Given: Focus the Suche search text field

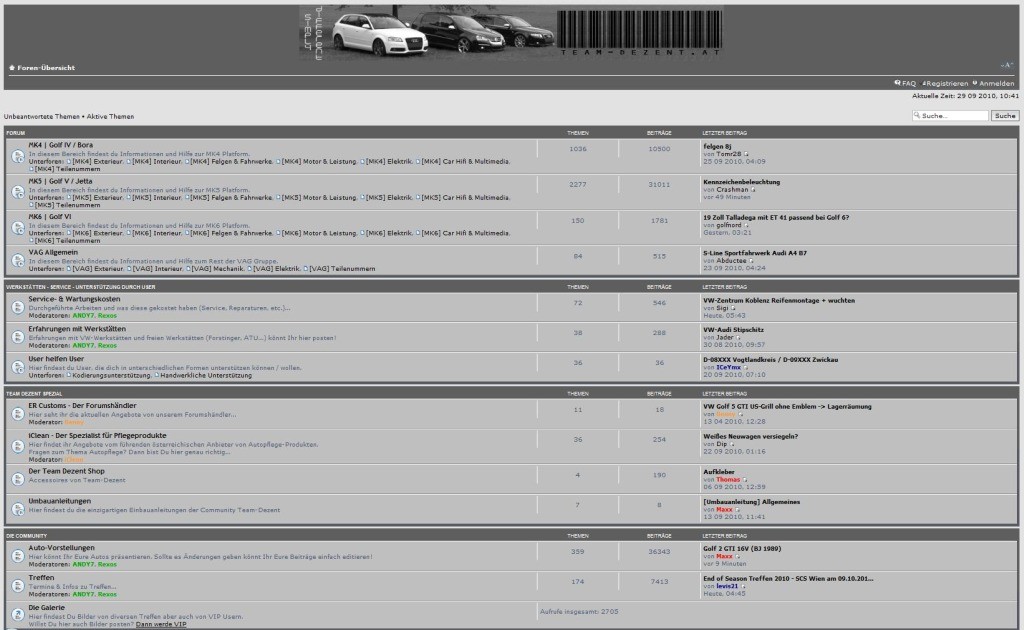Looking at the screenshot, I should (x=951, y=116).
